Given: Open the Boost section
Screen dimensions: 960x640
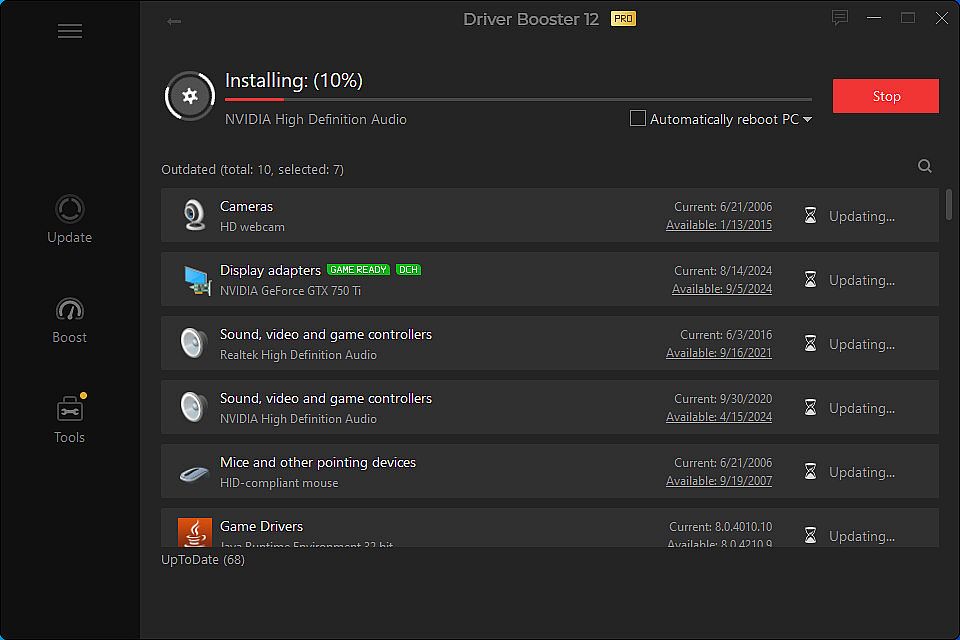Looking at the screenshot, I should (x=70, y=320).
